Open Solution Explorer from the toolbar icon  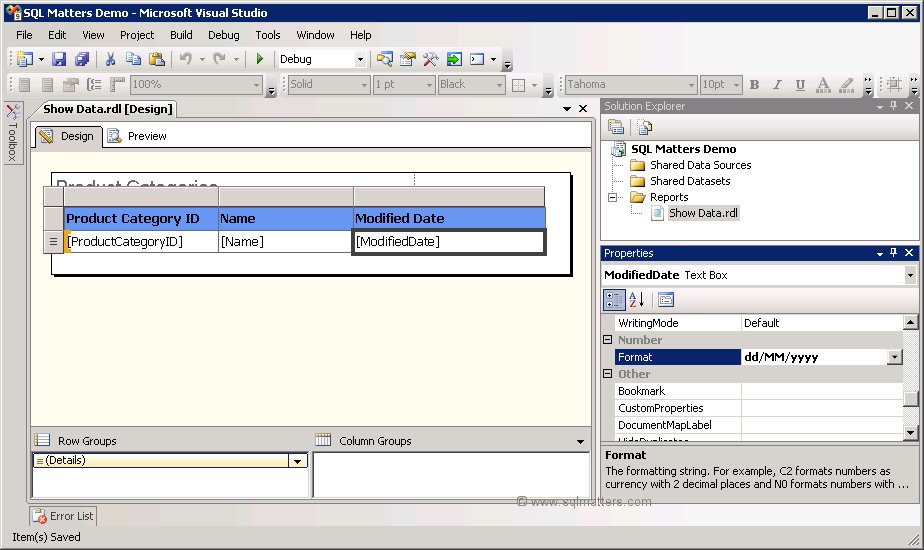(x=385, y=59)
